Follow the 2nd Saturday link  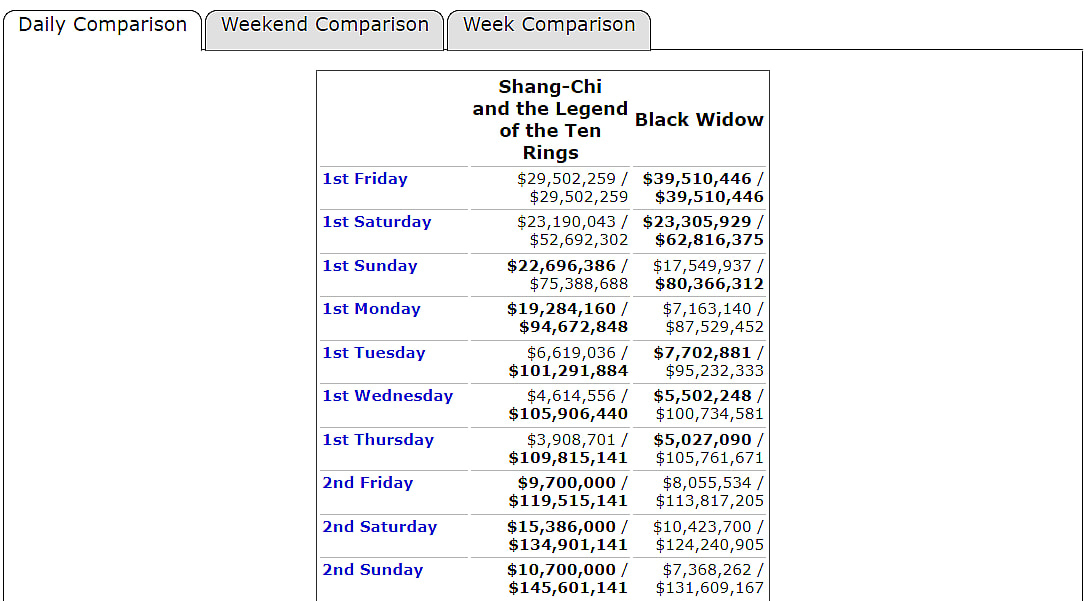pyautogui.click(x=379, y=527)
